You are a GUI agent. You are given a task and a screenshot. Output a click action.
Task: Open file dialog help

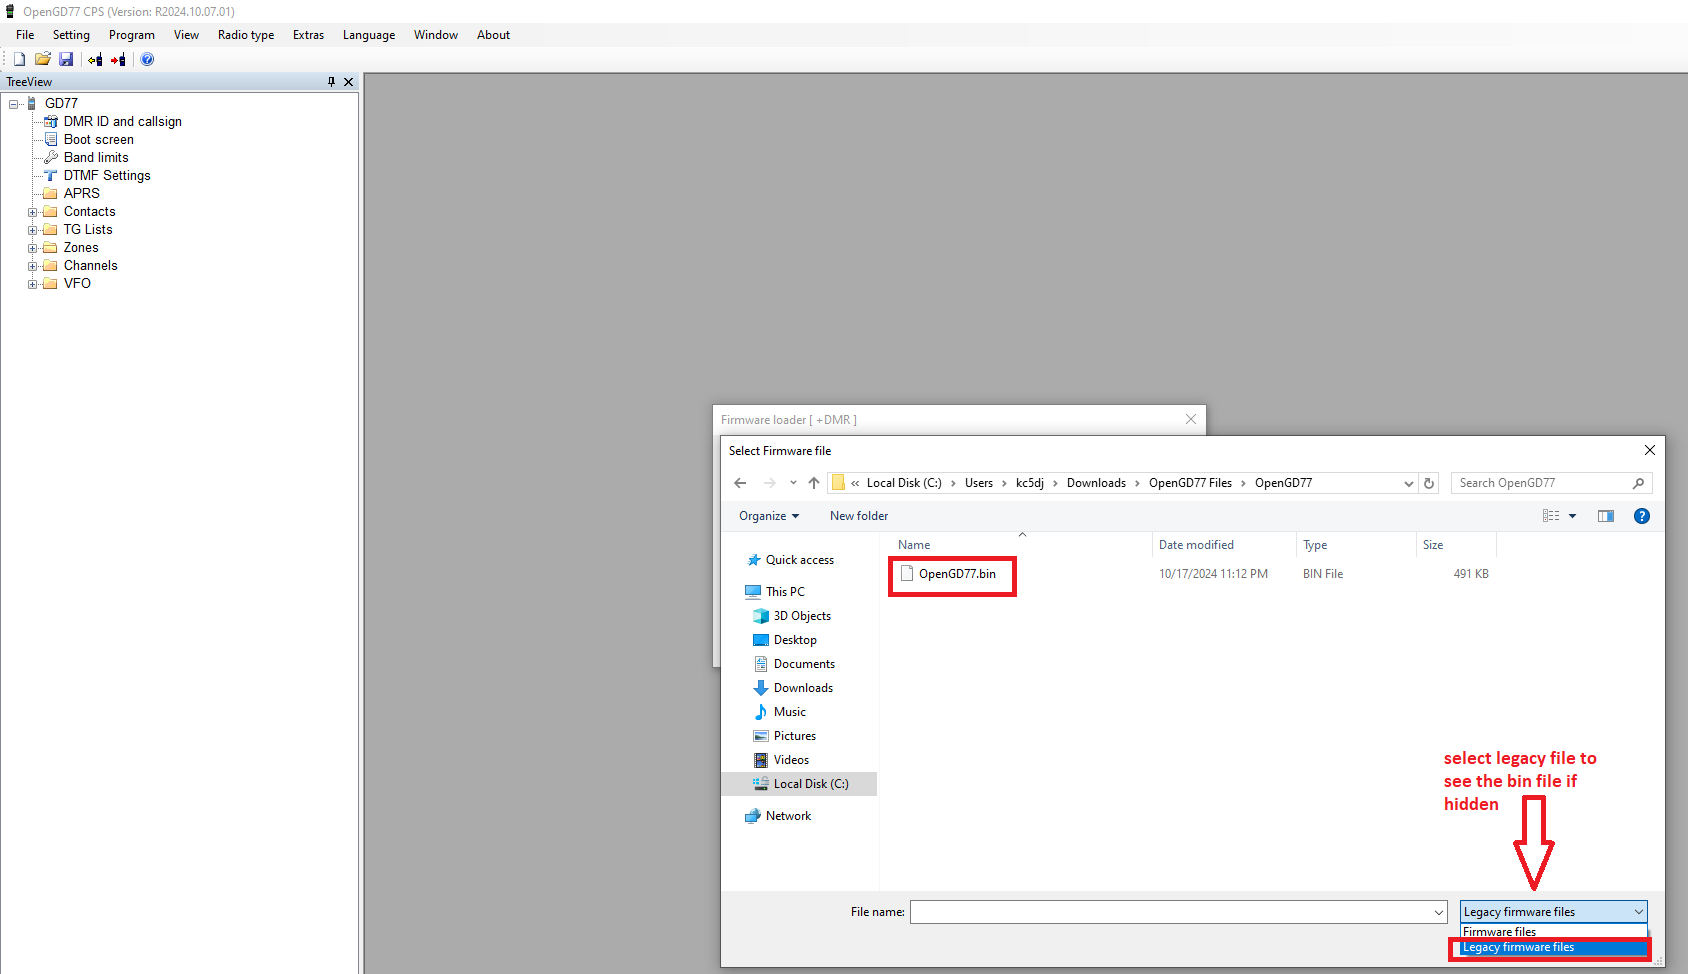(x=1642, y=516)
